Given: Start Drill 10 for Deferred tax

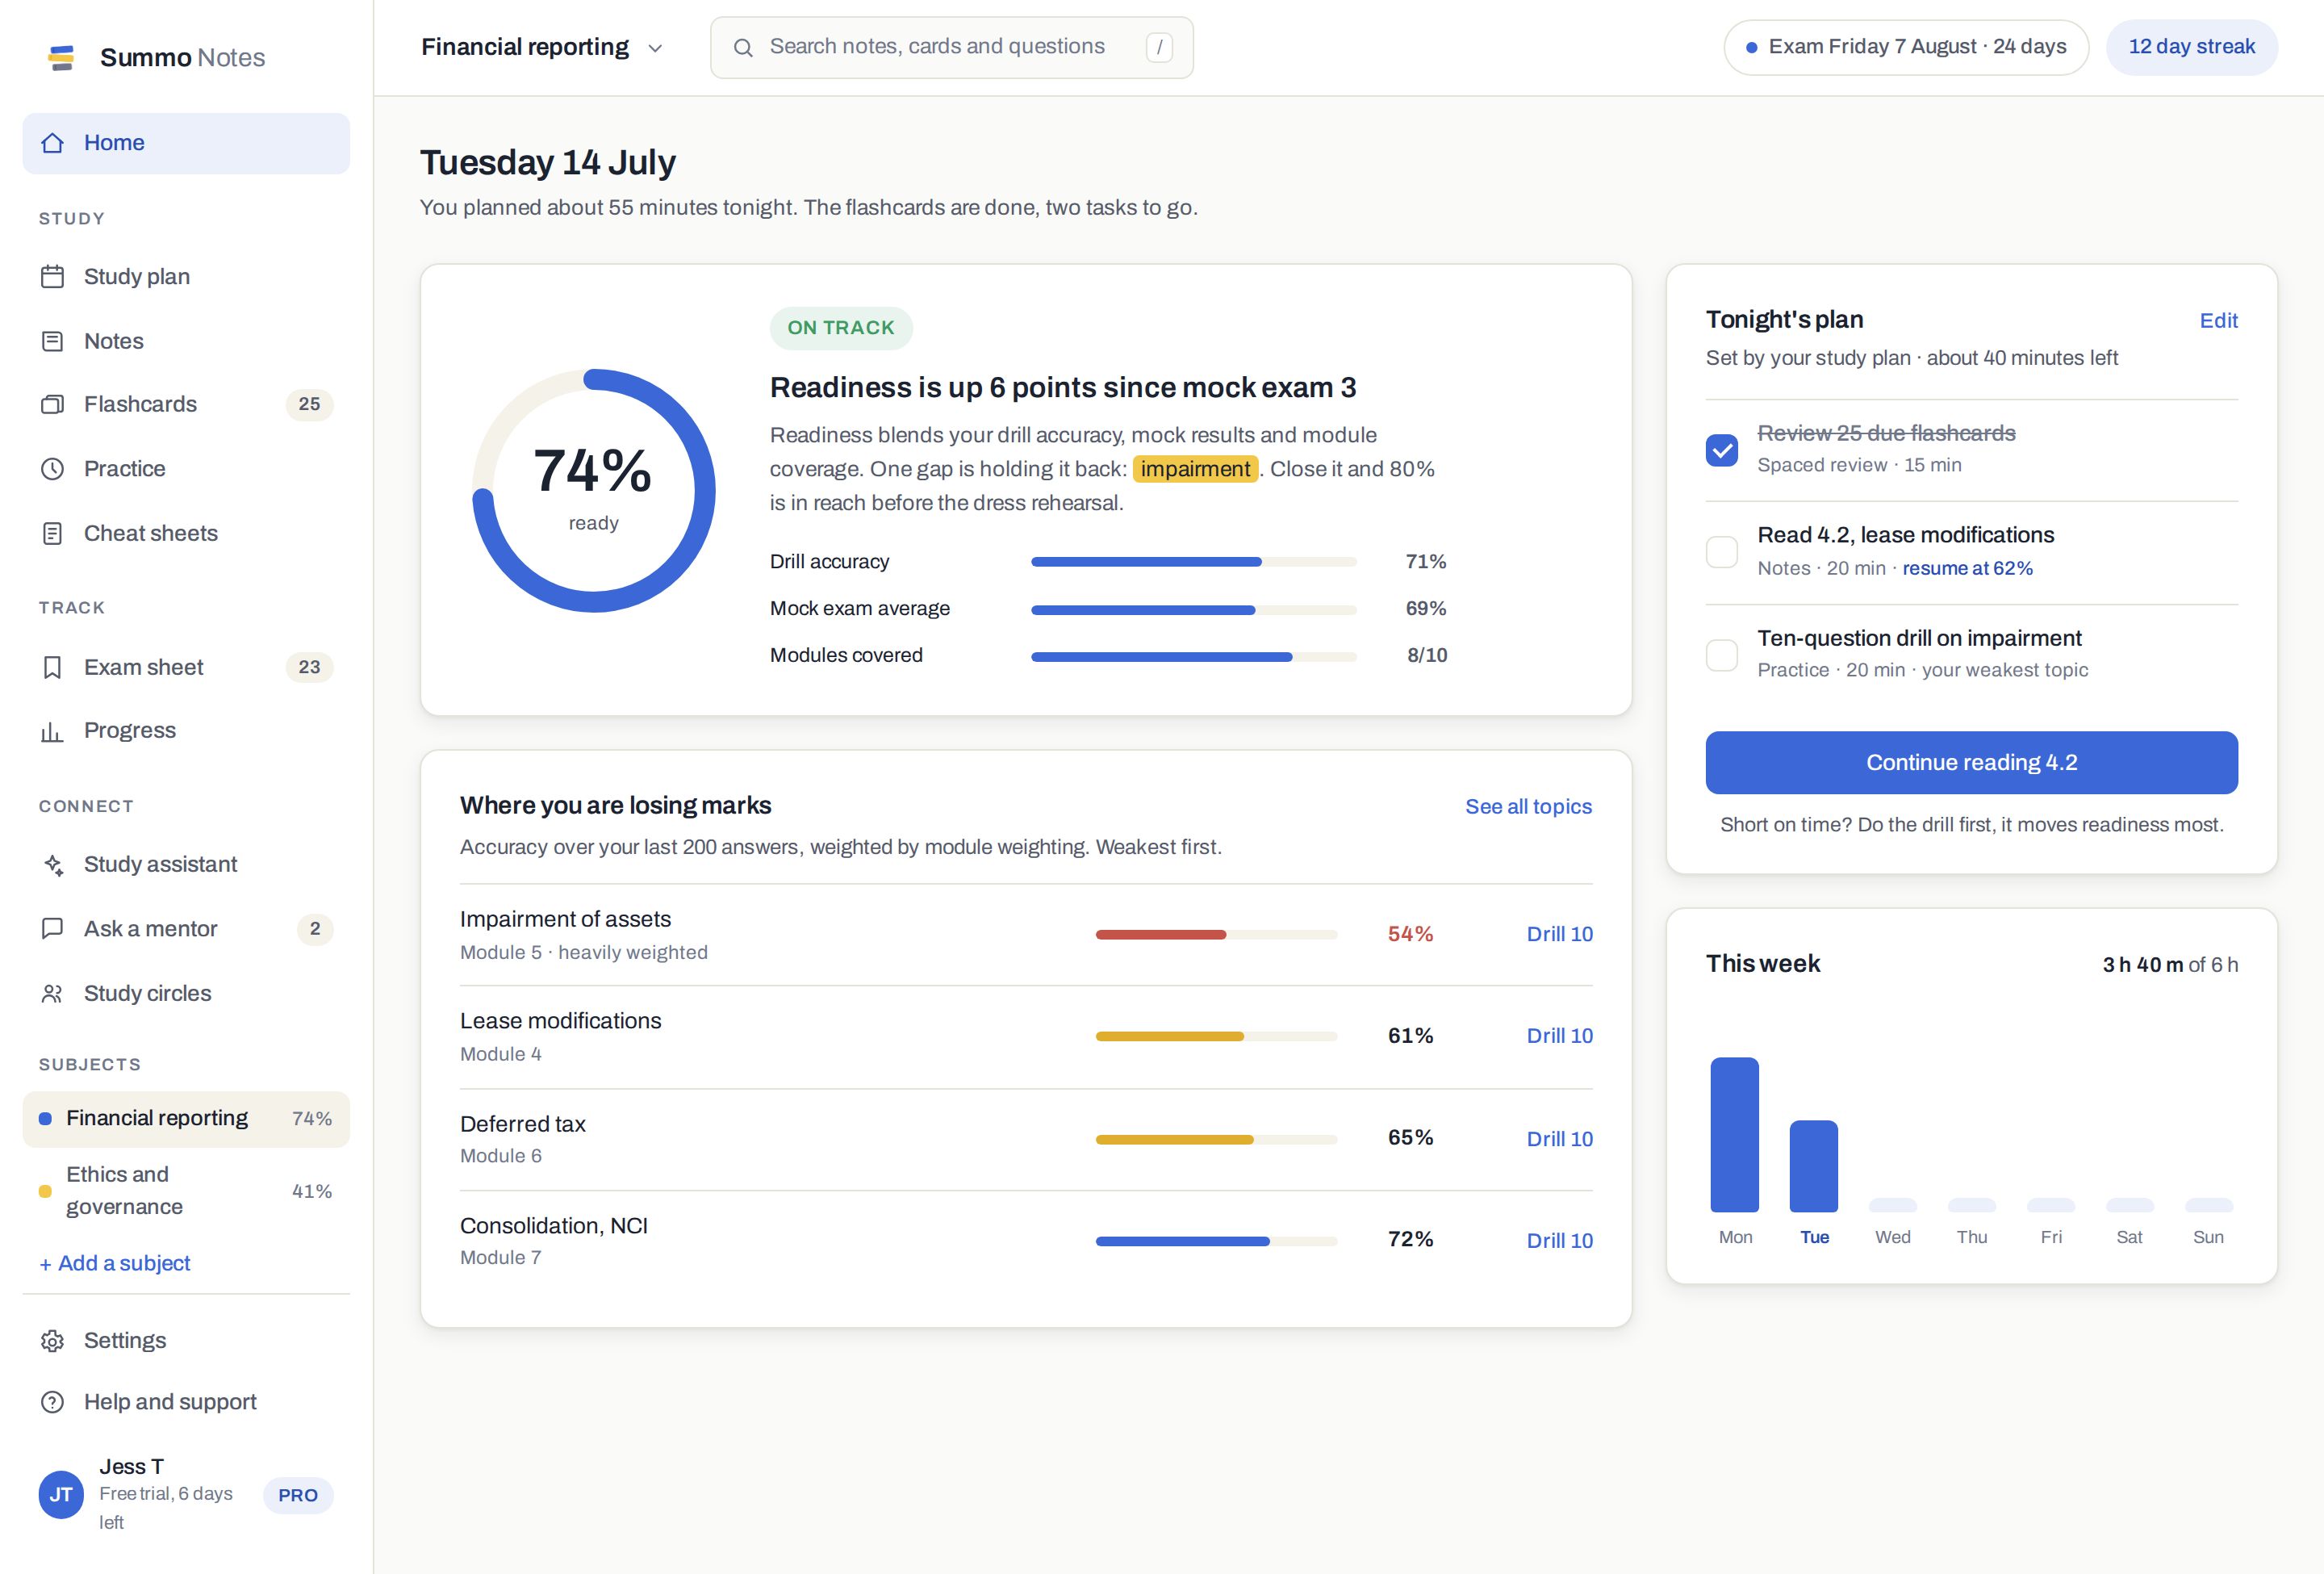Looking at the screenshot, I should 1559,1139.
